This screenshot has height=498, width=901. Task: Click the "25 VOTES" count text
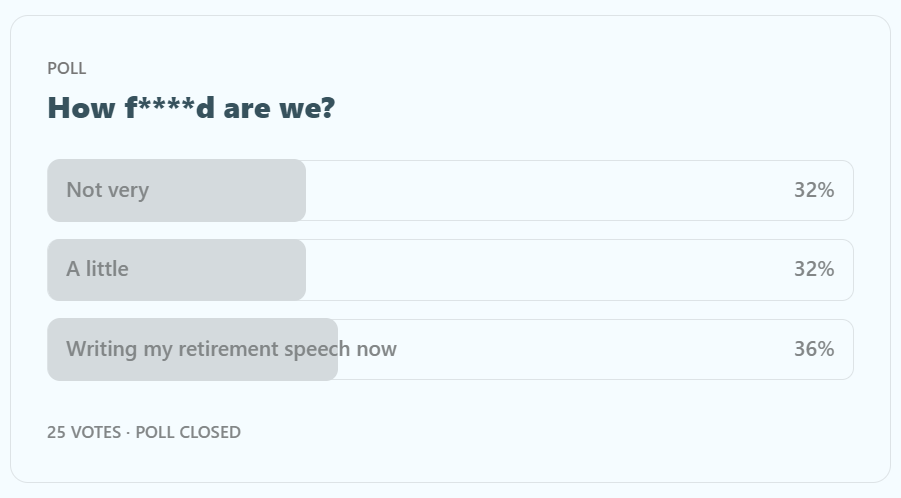[84, 432]
